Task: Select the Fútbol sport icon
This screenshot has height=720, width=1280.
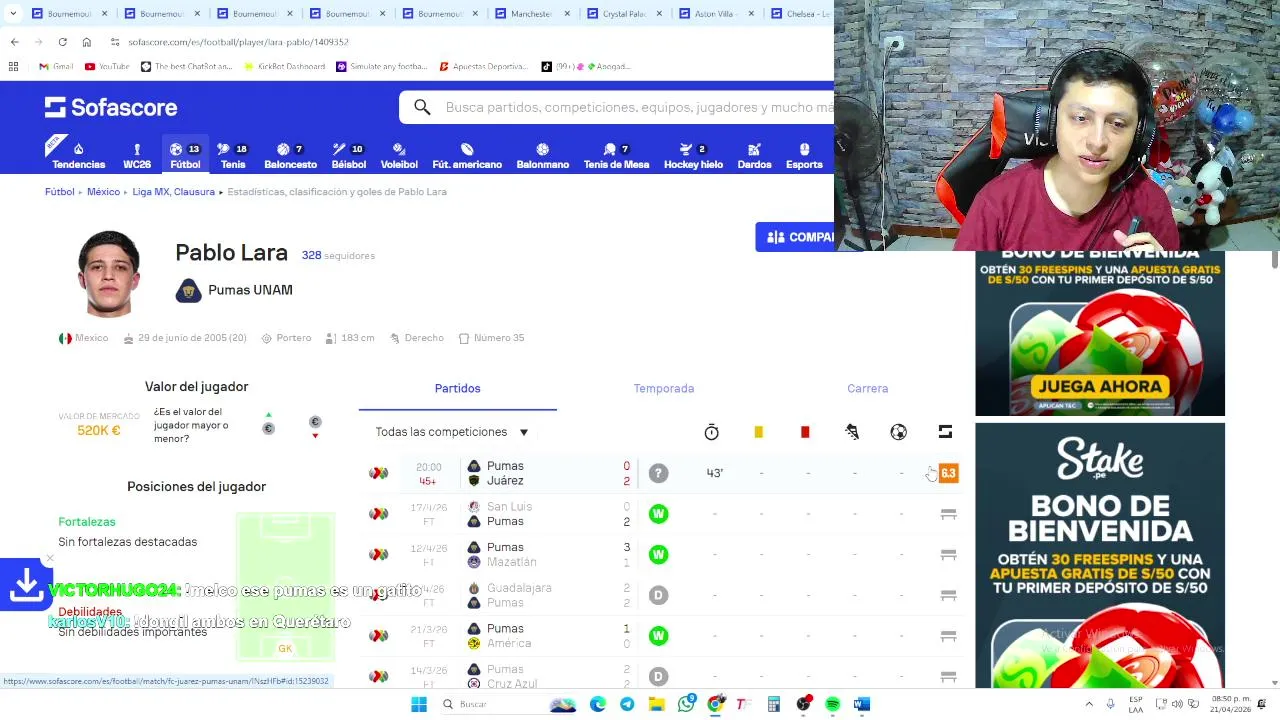Action: [x=185, y=155]
